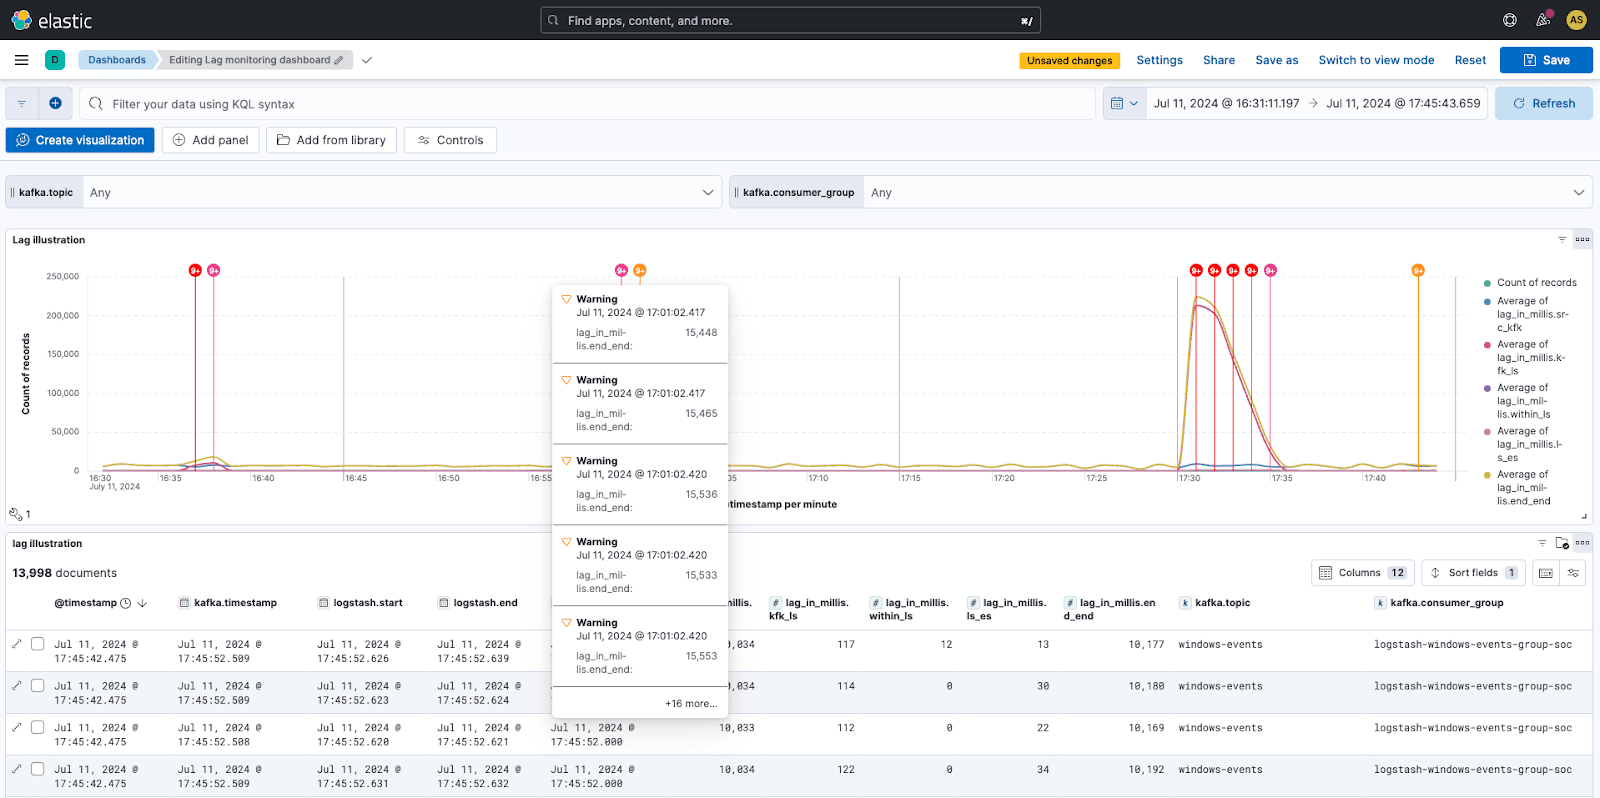Open the Settings menu item
Image resolution: width=1600 pixels, height=798 pixels.
click(x=1159, y=60)
